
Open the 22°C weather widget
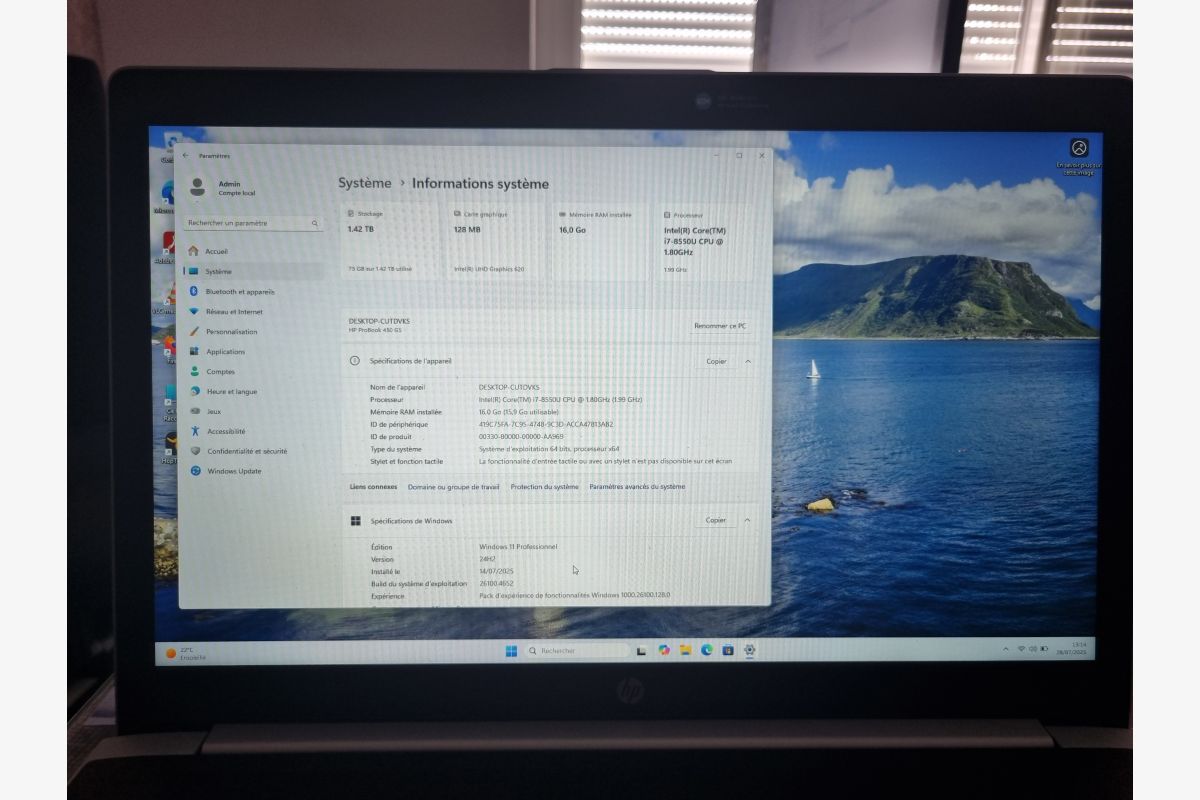pos(186,653)
